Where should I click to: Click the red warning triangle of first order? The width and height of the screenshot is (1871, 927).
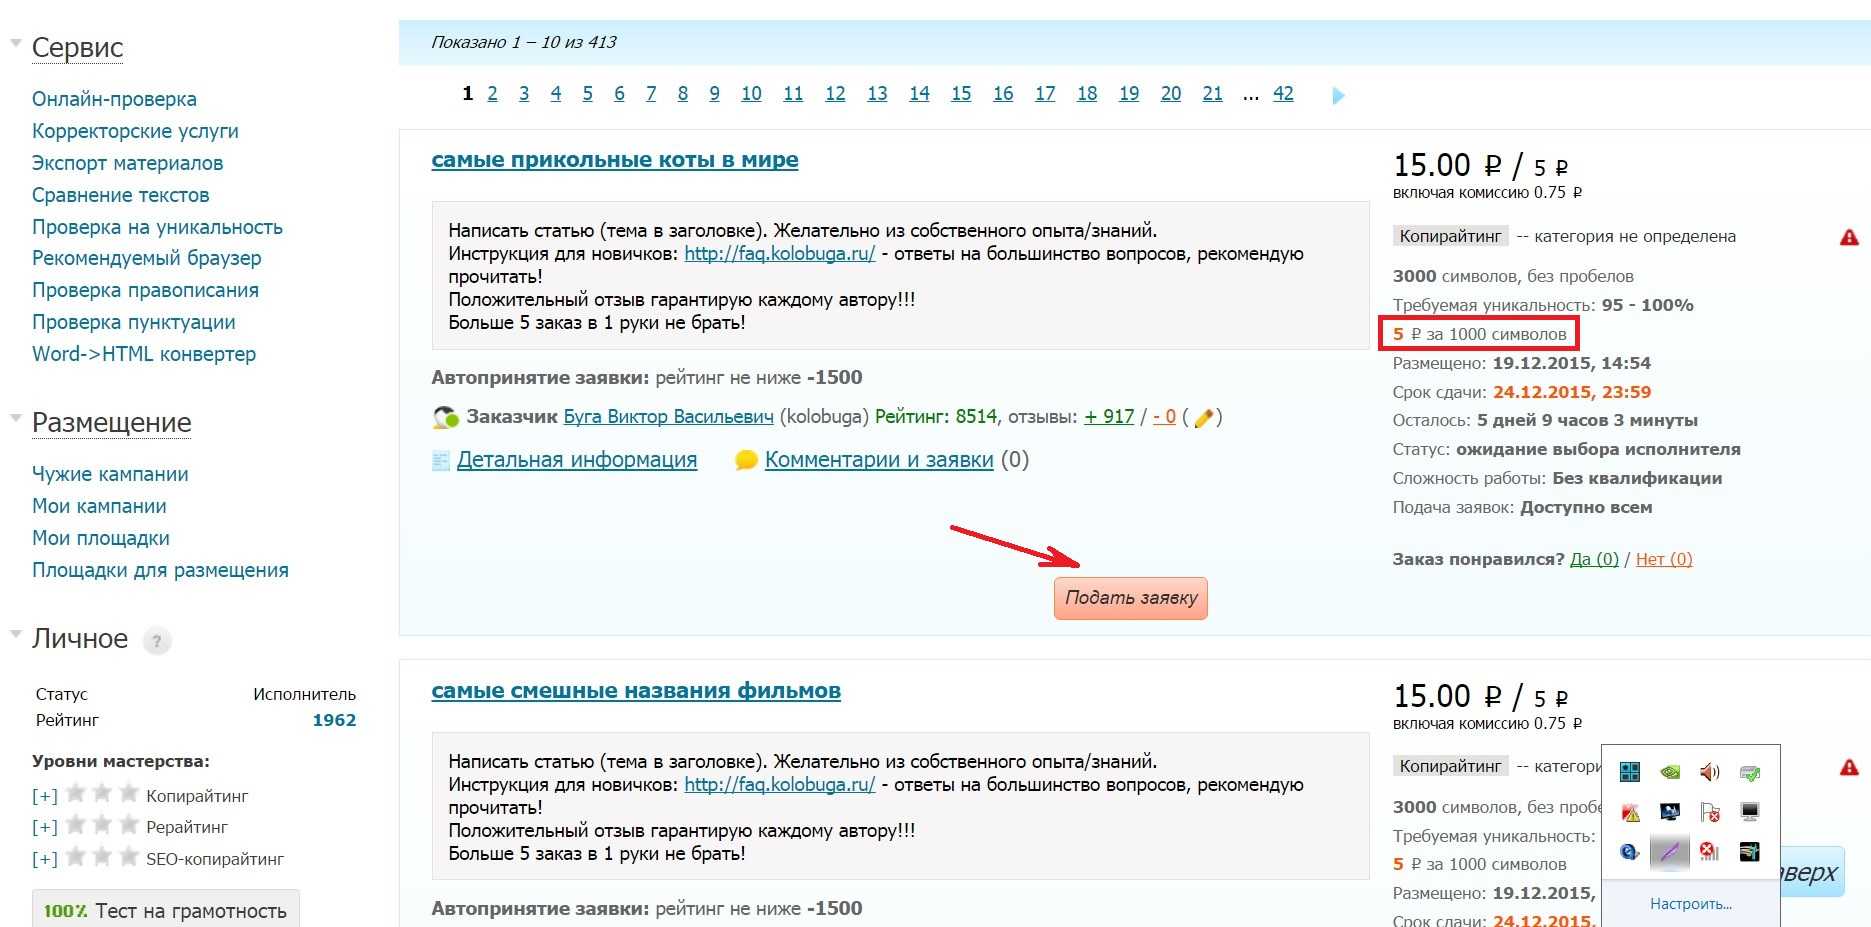coord(1849,237)
